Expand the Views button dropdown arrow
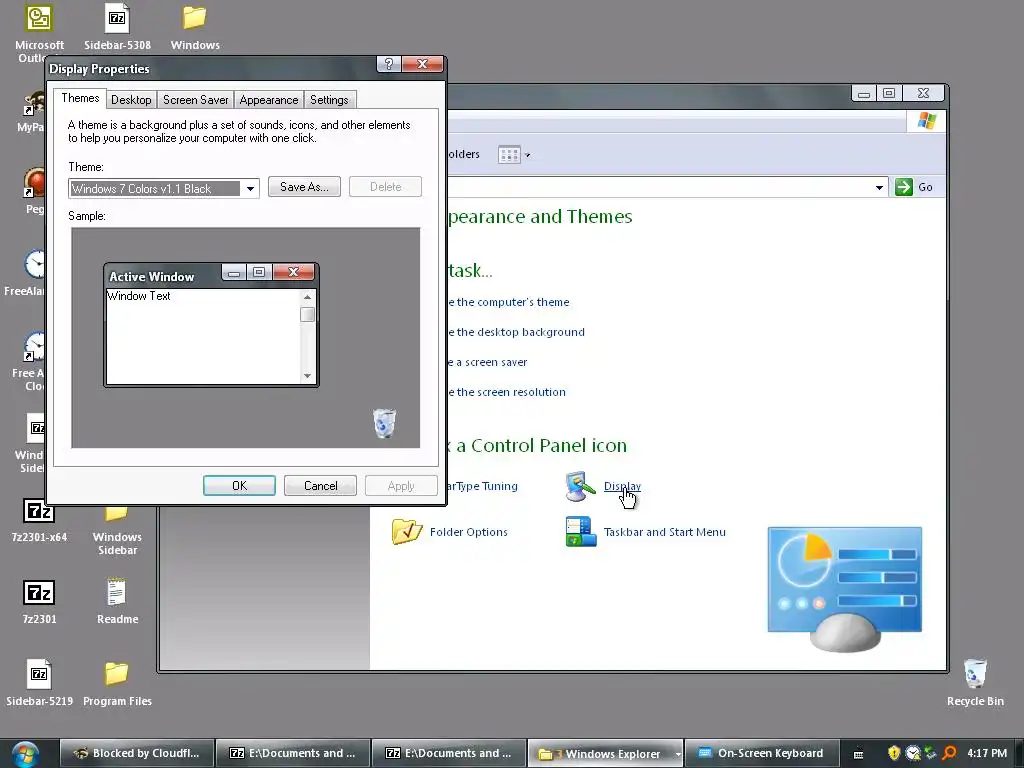The image size is (1024, 768). 528,155
